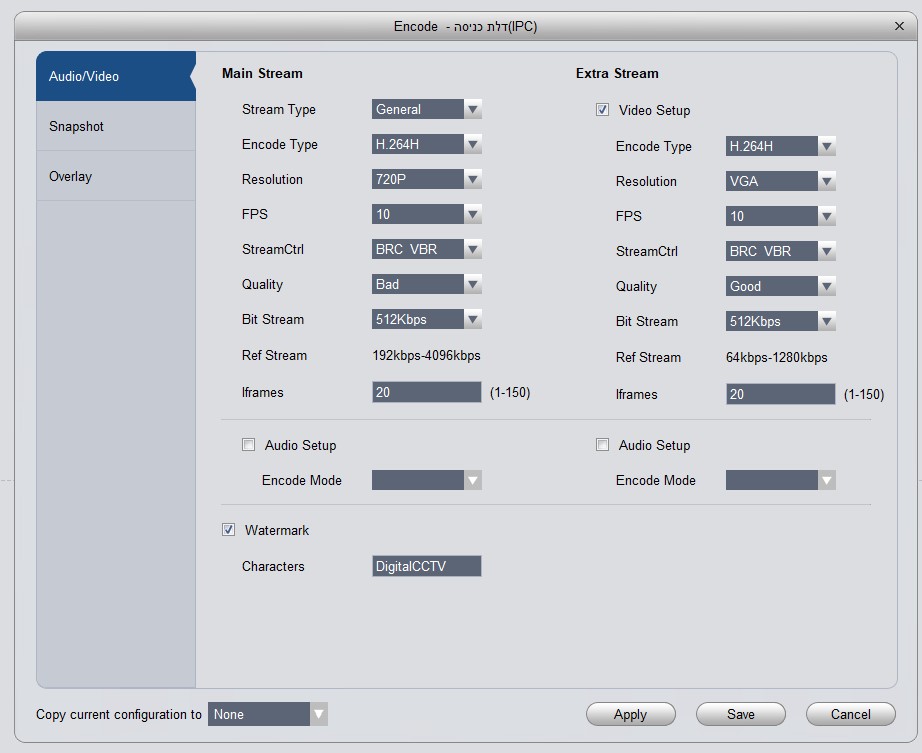Go to the Overlay tab

(x=116, y=176)
